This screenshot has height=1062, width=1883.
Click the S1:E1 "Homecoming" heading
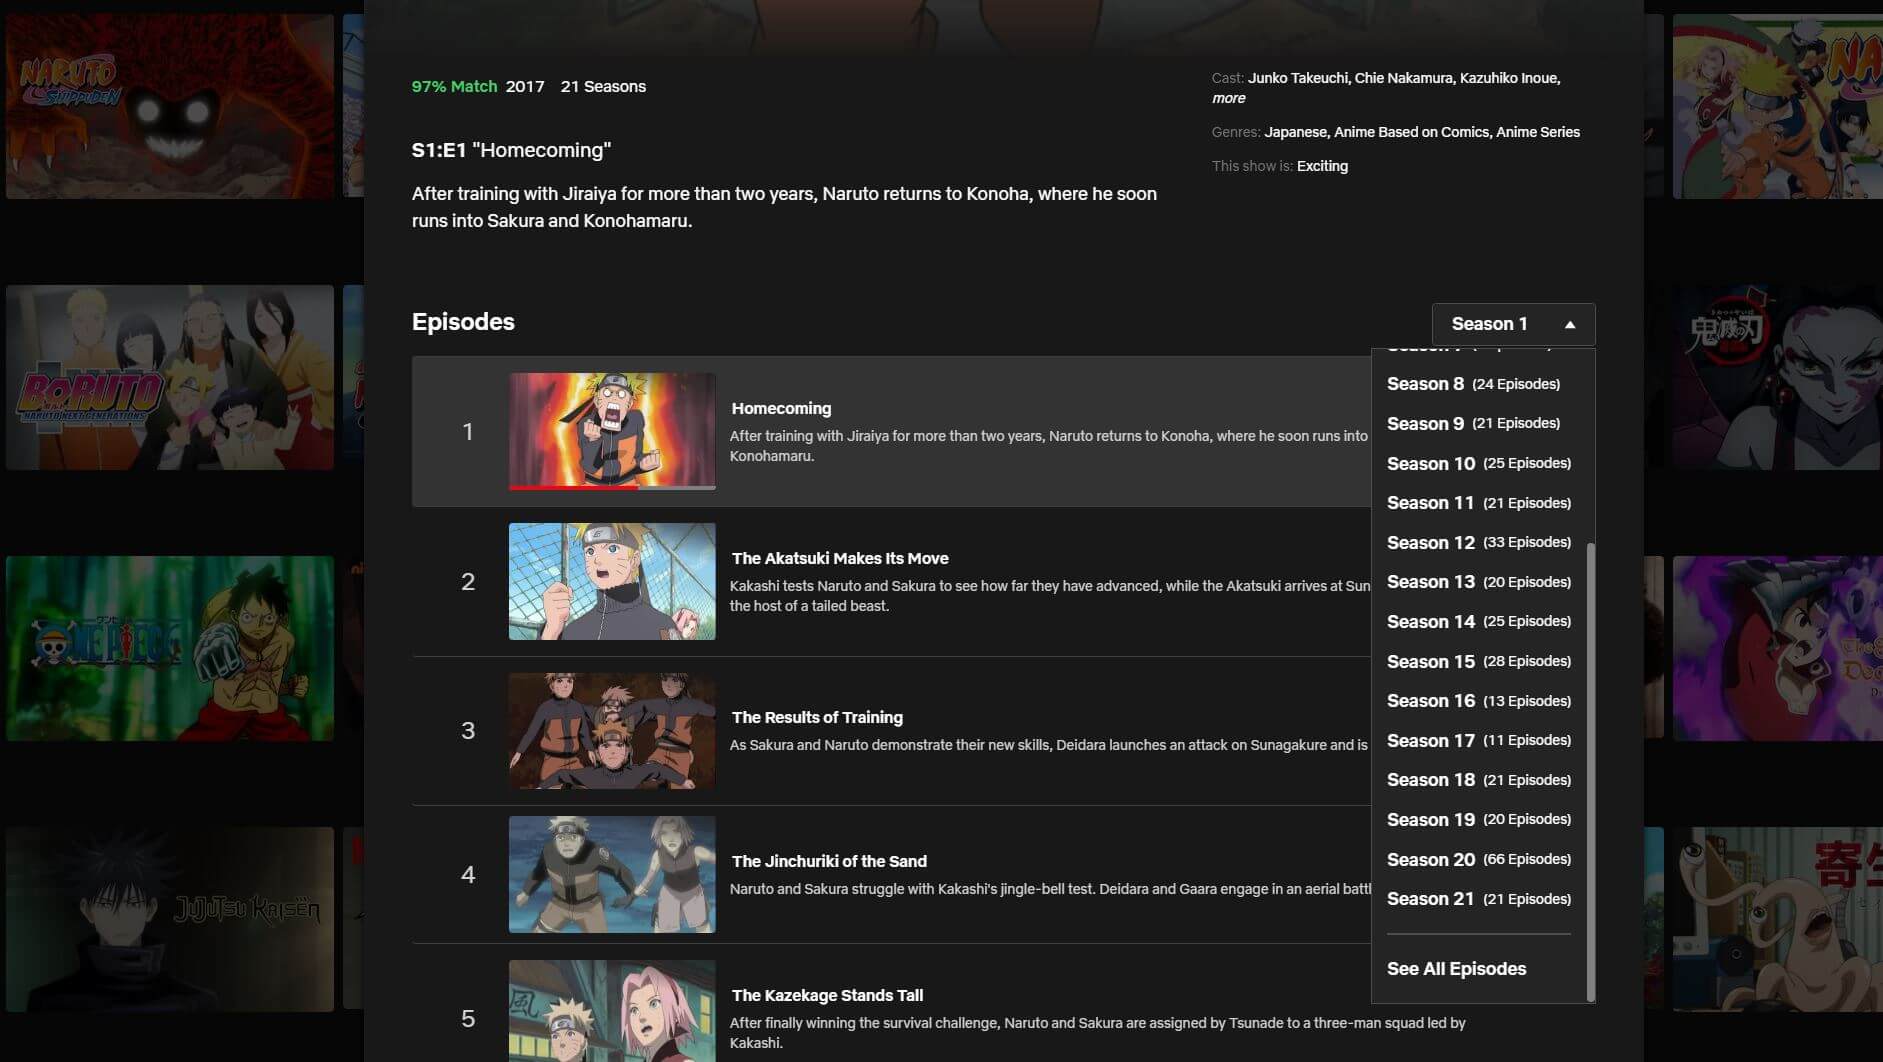click(x=511, y=150)
